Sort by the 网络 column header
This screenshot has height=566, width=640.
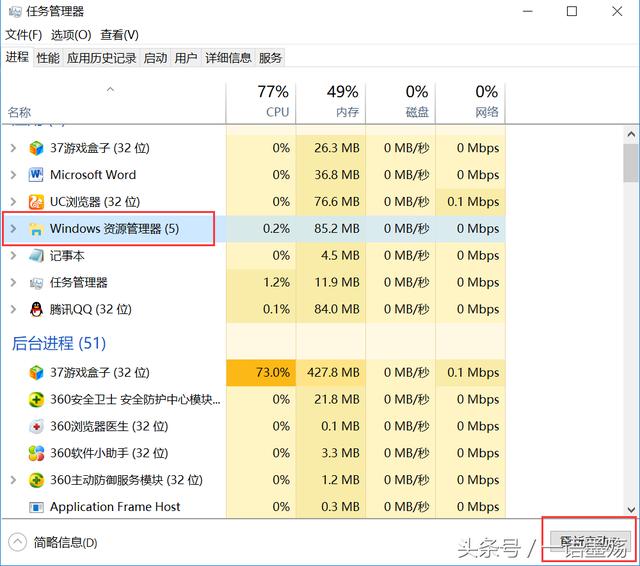pos(470,103)
